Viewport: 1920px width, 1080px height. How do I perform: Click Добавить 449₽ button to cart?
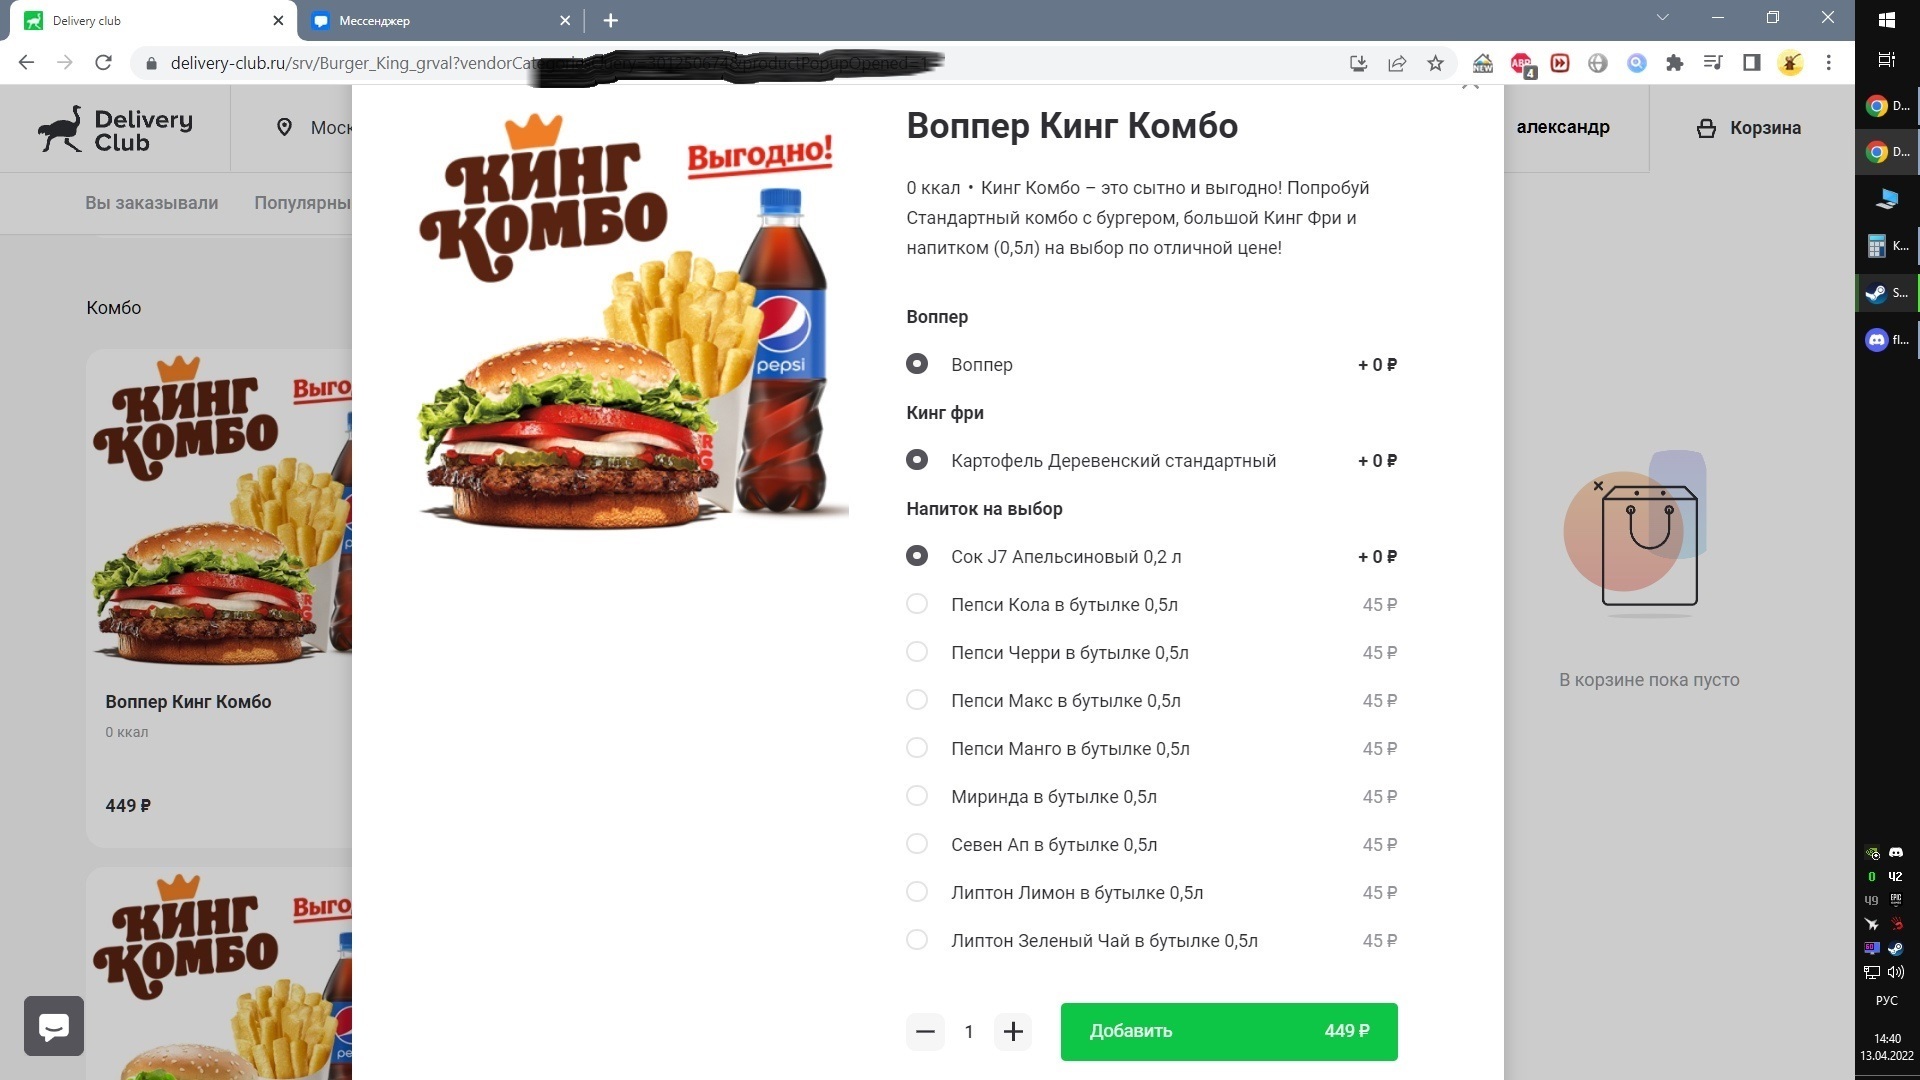click(1228, 1030)
